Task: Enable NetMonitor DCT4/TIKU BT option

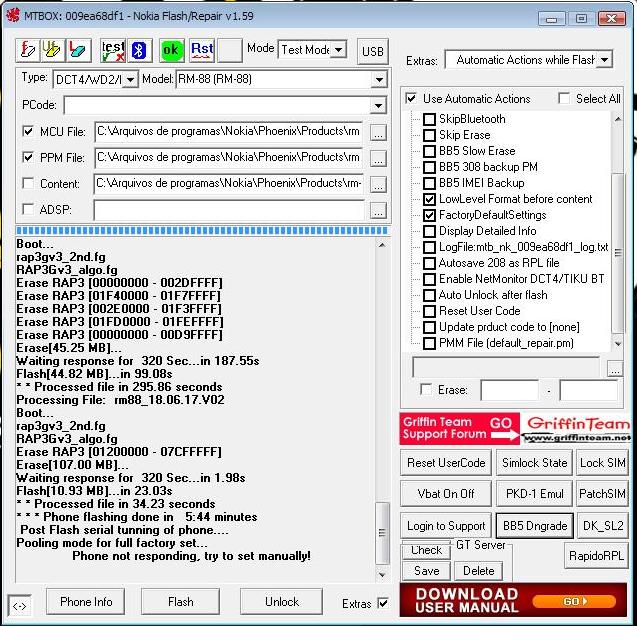Action: tap(429, 279)
